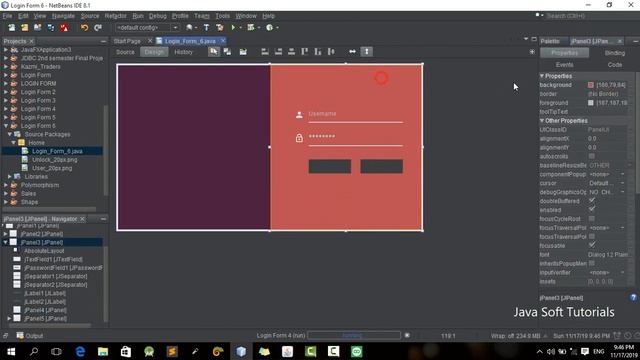
Task: Open the inputVerifier dropdown
Action: point(623,272)
